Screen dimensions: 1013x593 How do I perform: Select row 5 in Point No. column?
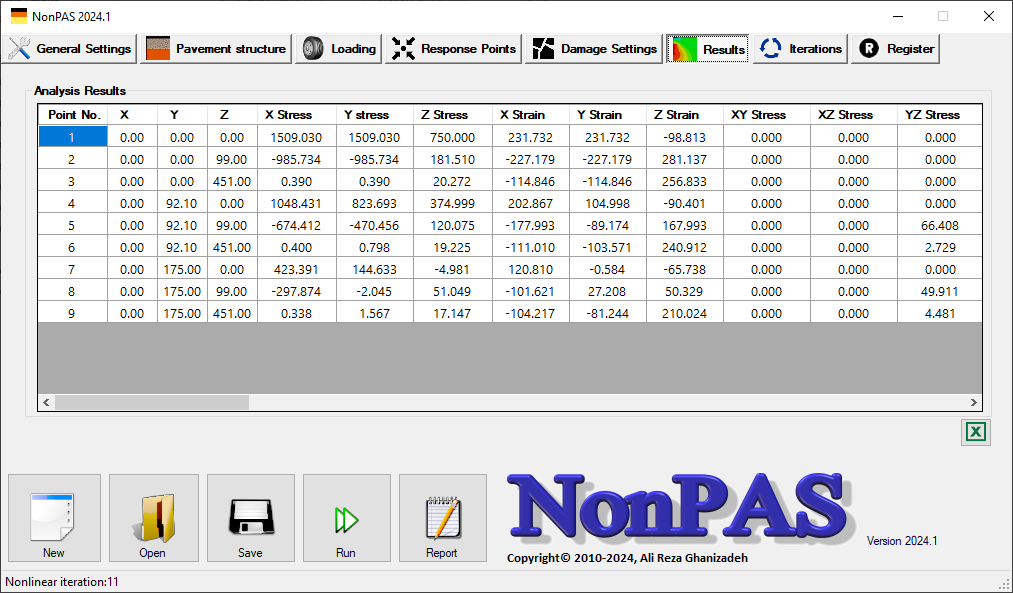click(x=72, y=226)
